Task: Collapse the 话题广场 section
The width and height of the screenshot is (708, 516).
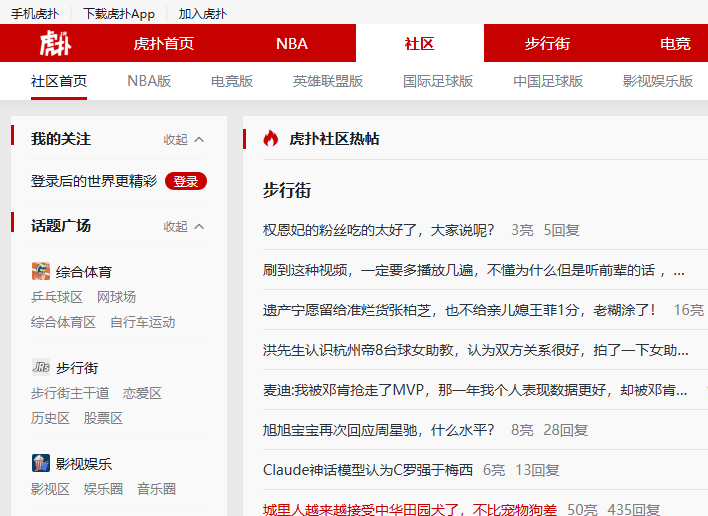Action: click(184, 226)
